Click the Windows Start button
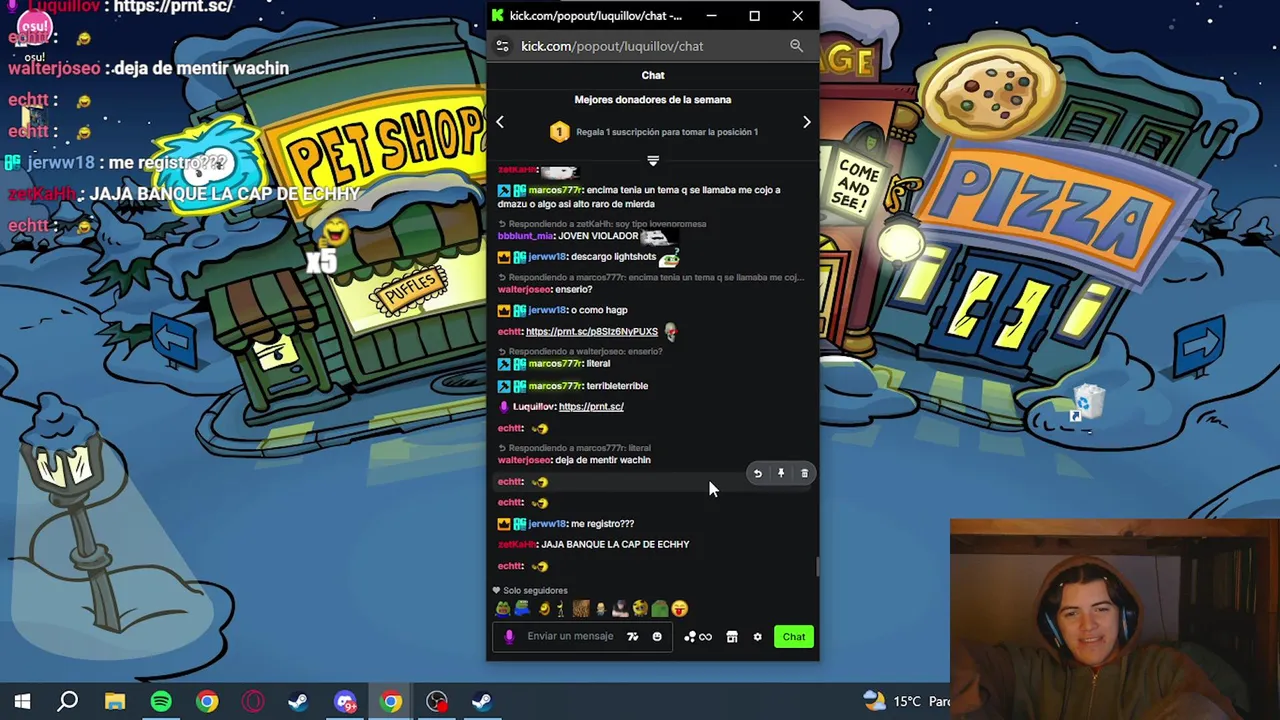This screenshot has width=1280, height=720. [x=22, y=702]
